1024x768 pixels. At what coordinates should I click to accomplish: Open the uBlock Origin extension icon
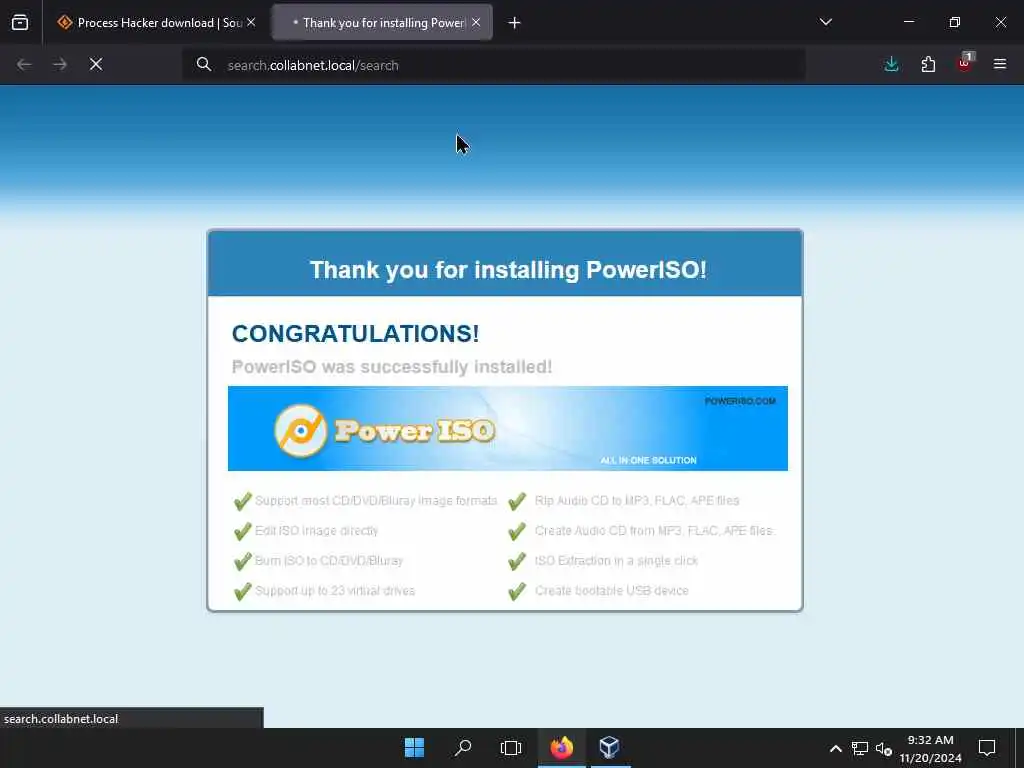(x=965, y=63)
